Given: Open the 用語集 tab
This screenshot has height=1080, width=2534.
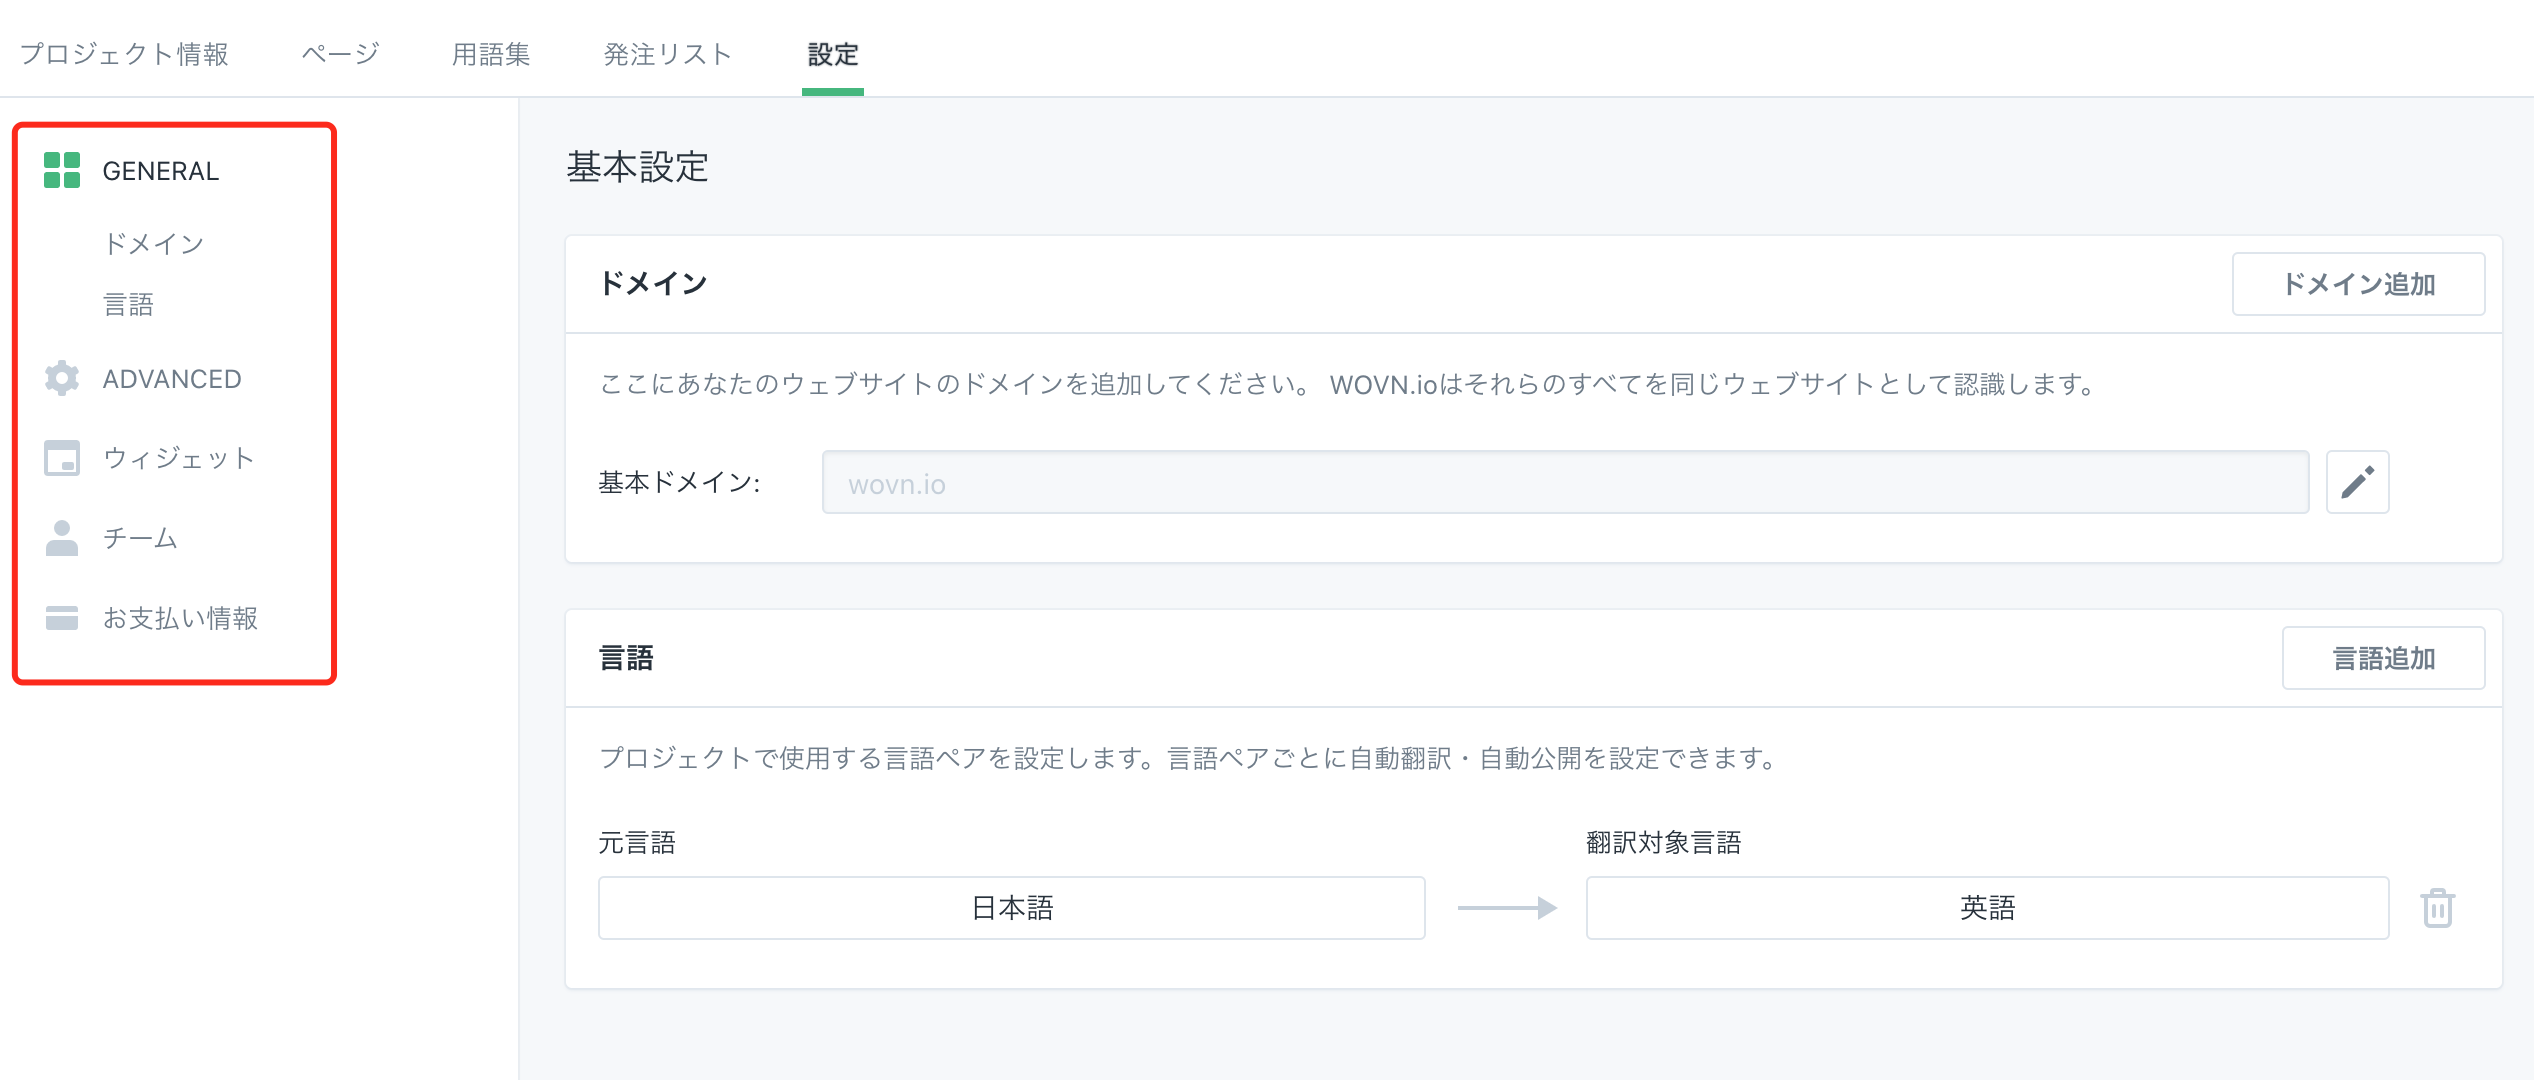Looking at the screenshot, I should (x=491, y=54).
